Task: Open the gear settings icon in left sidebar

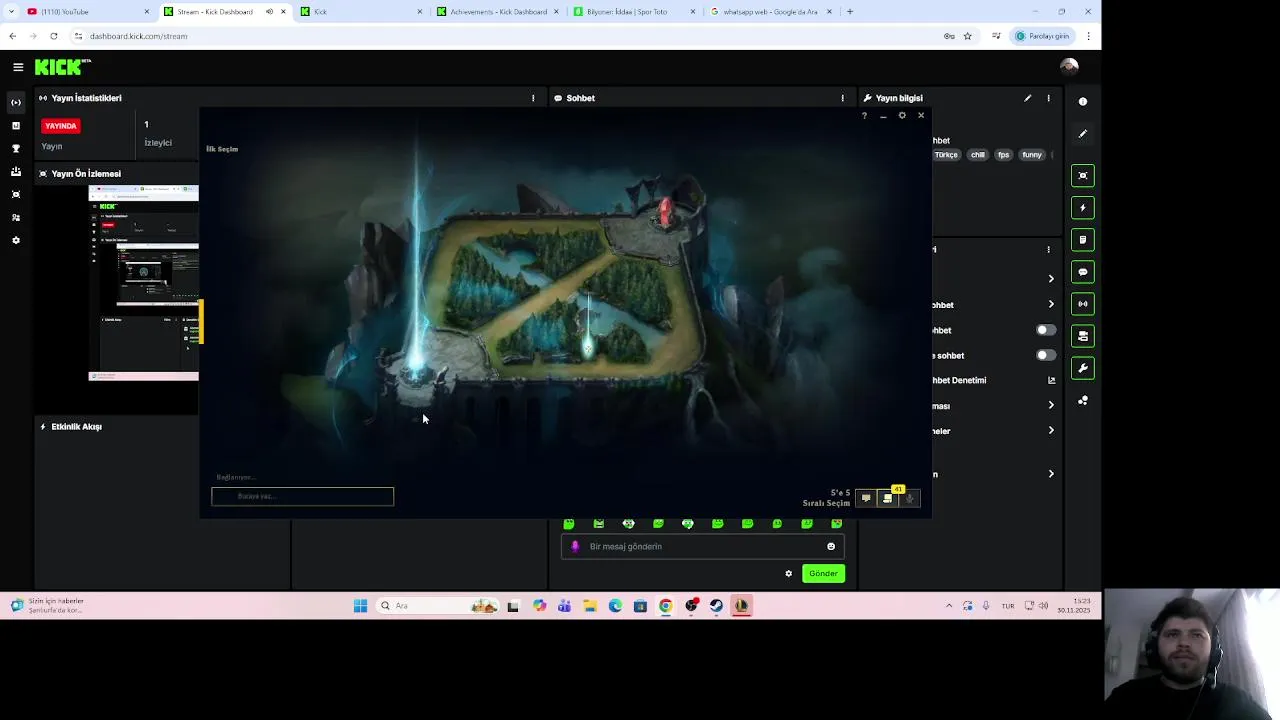Action: coord(16,240)
